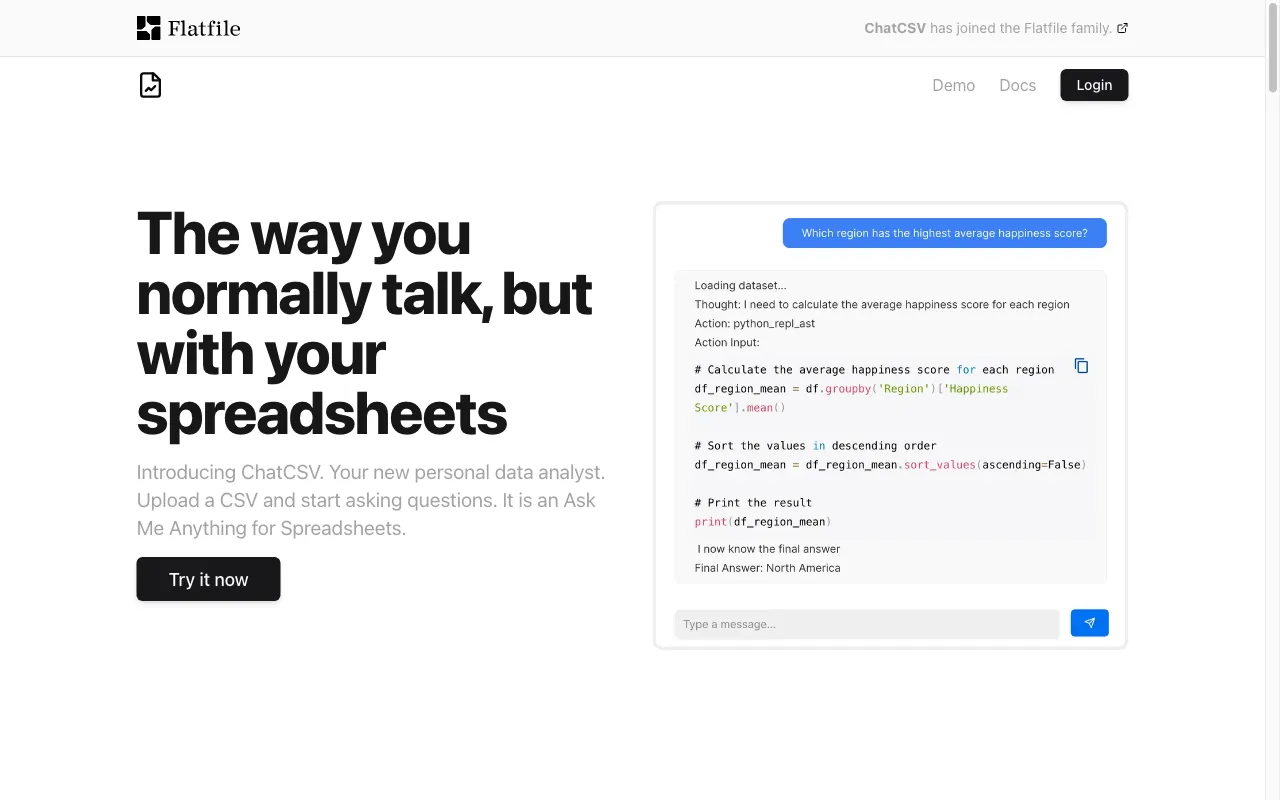Click the 'Thought: I need to calculate' line
The image size is (1280, 800).
click(x=882, y=305)
